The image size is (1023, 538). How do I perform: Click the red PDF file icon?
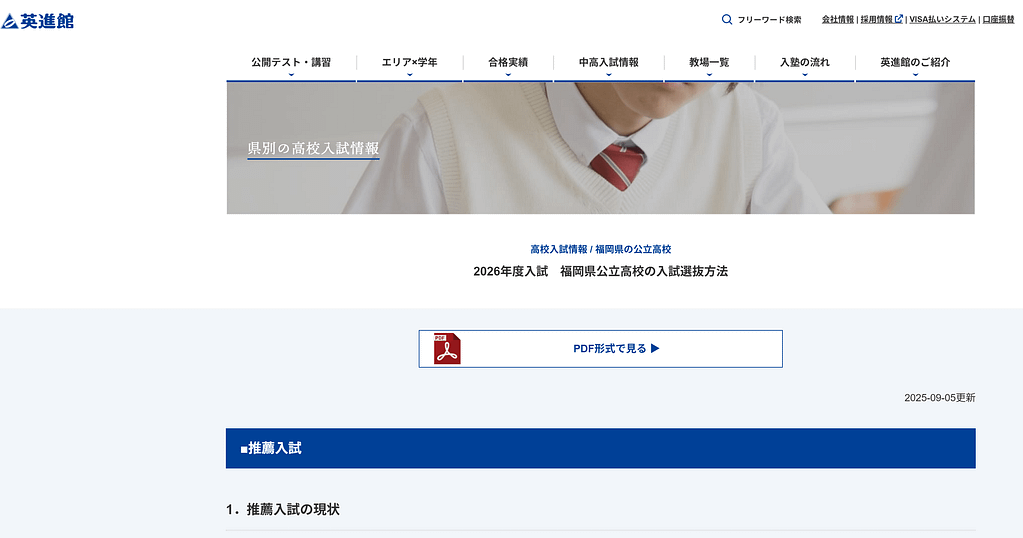coord(447,349)
